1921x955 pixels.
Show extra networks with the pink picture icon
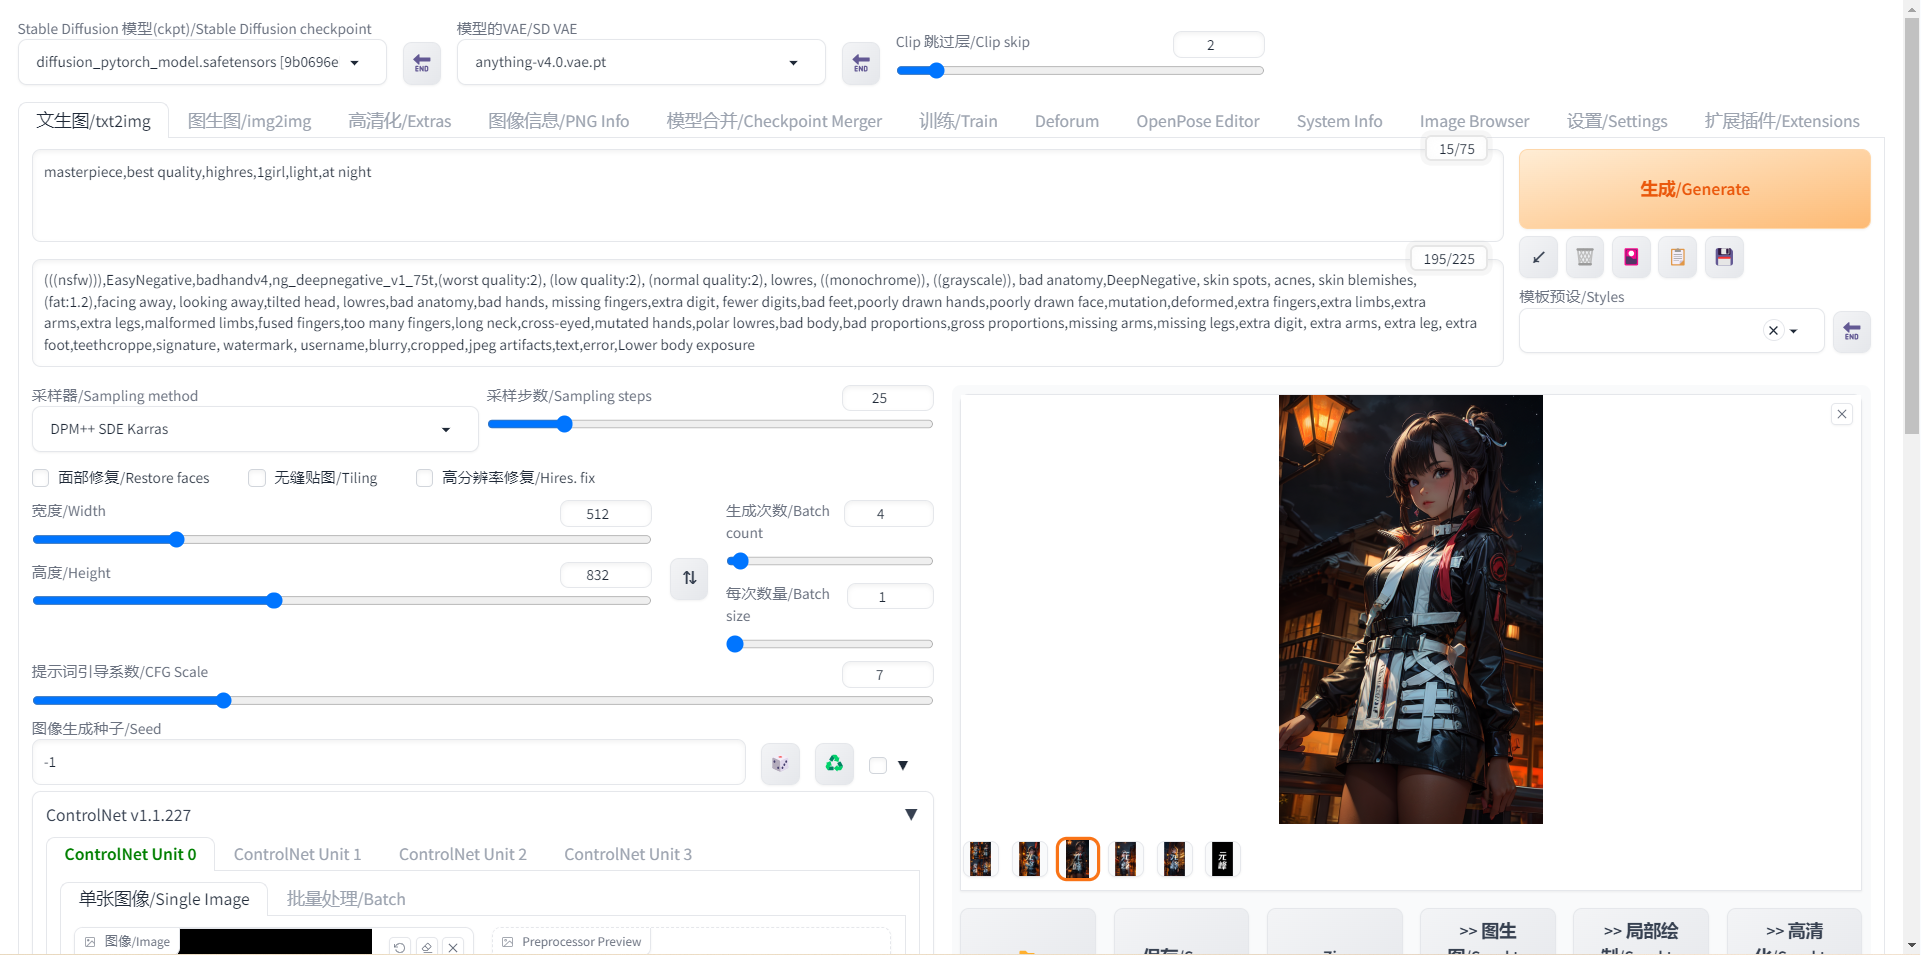click(x=1631, y=257)
